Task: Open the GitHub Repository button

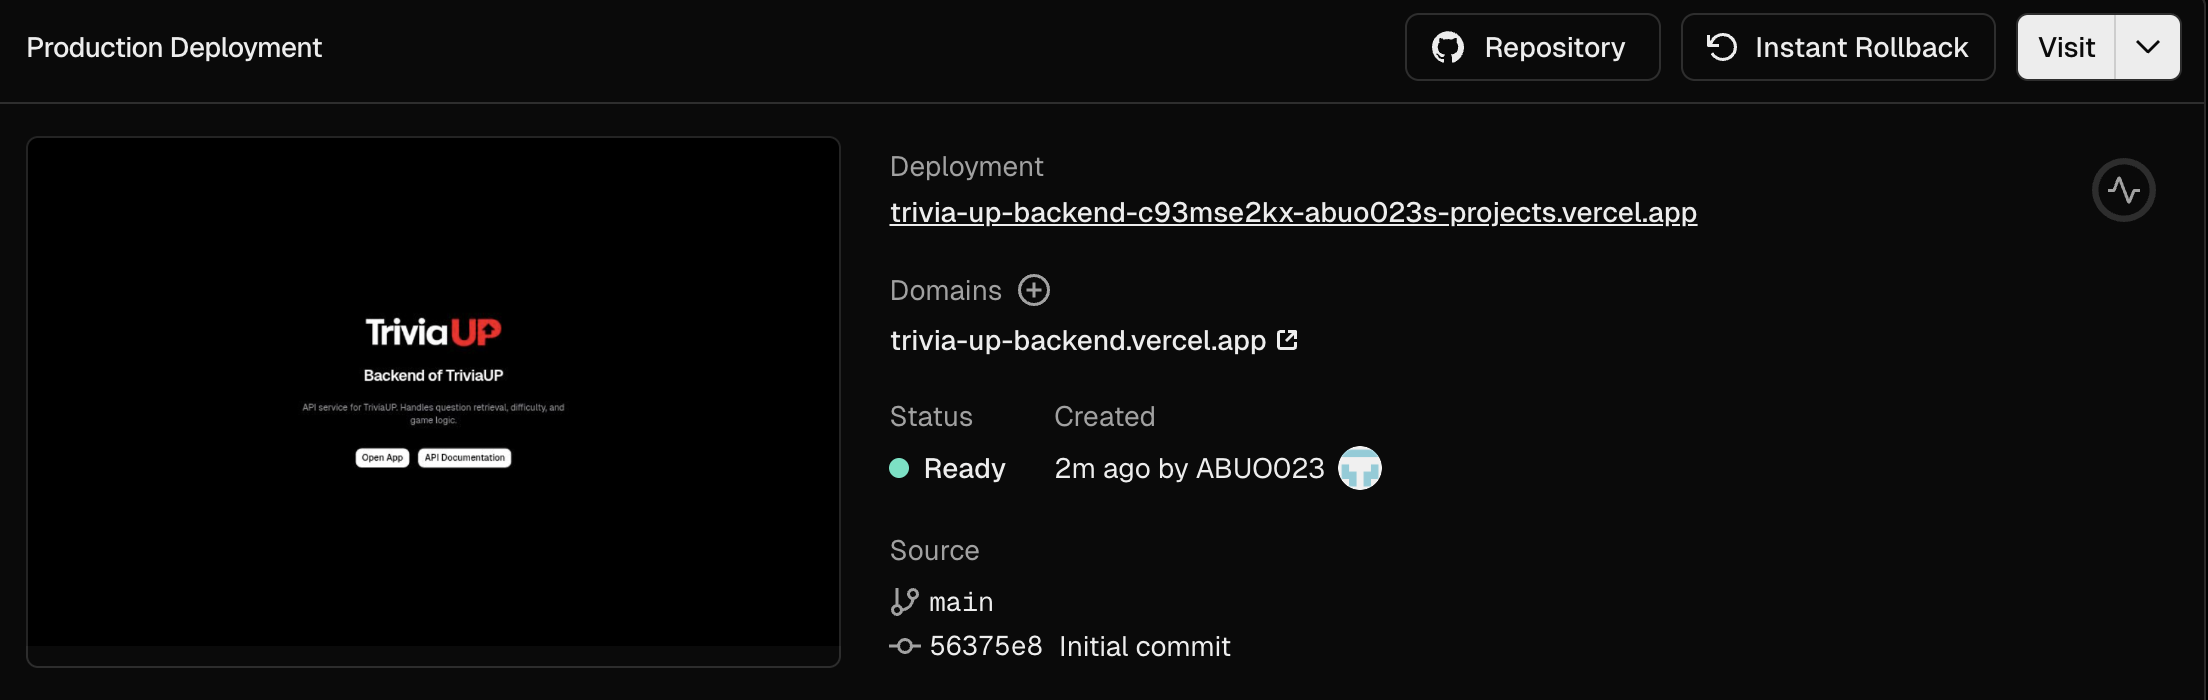Action: (1532, 47)
